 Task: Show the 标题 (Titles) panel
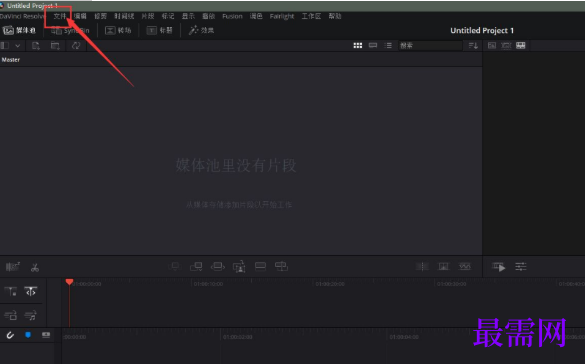coord(159,30)
